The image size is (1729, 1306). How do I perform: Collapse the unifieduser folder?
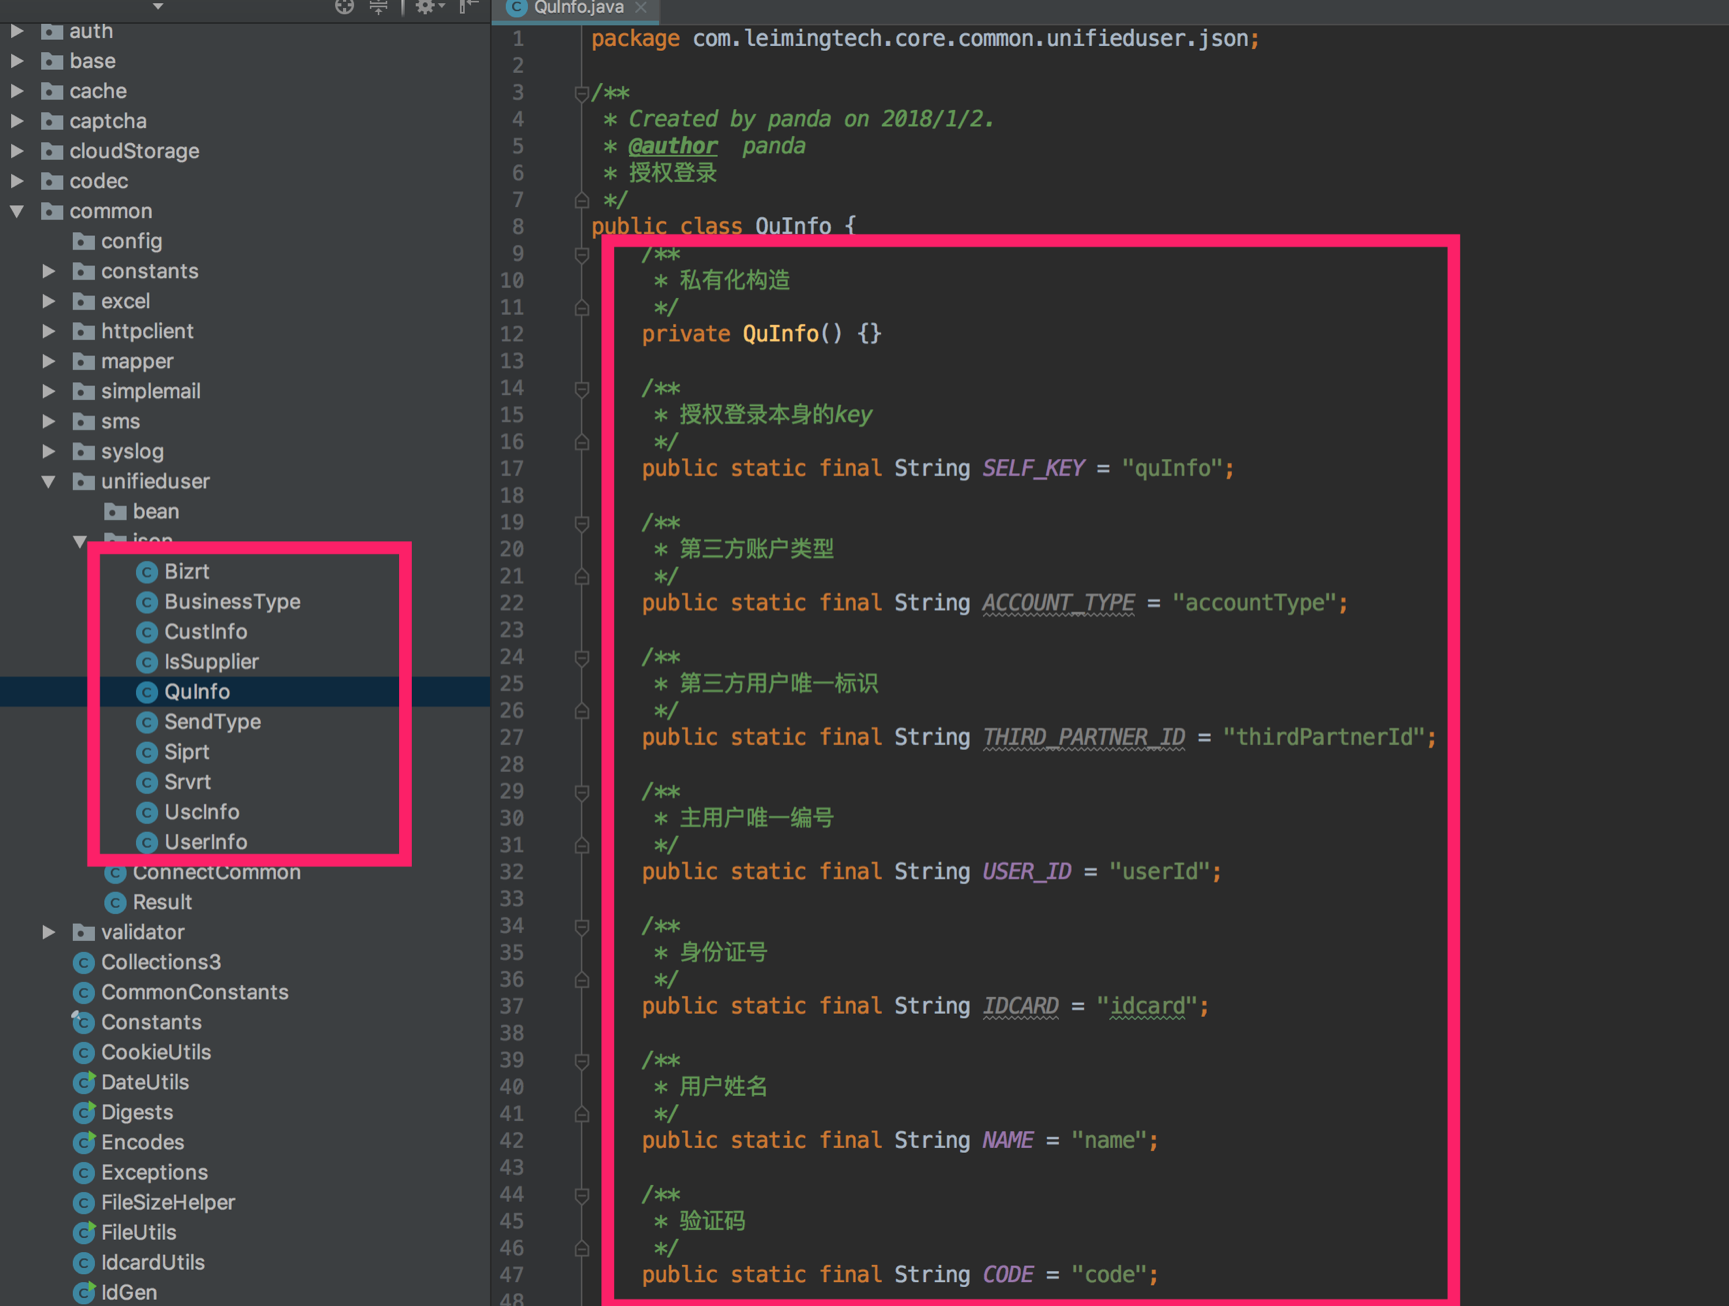click(49, 481)
